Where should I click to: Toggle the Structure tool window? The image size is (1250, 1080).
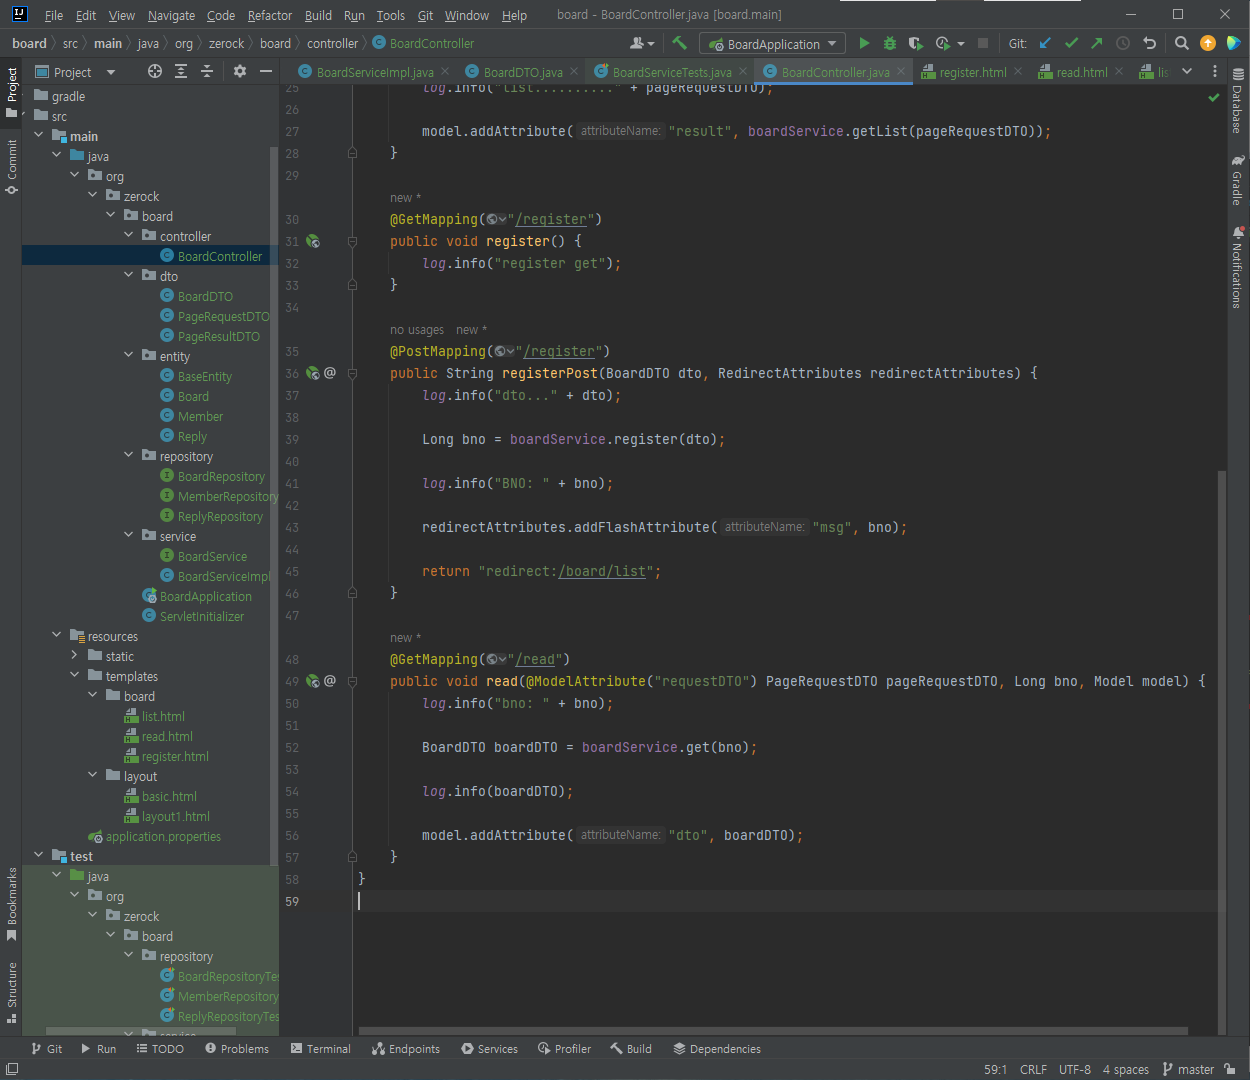click(12, 992)
